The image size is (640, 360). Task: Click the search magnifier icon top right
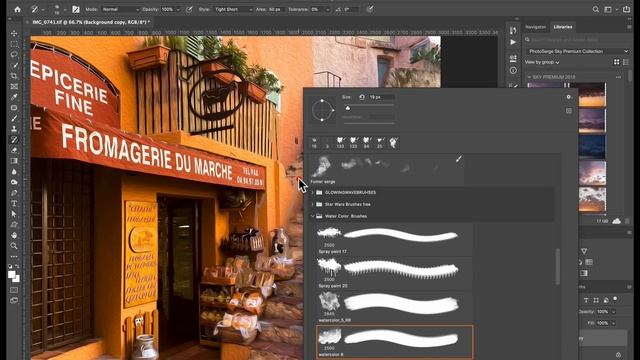coord(596,9)
